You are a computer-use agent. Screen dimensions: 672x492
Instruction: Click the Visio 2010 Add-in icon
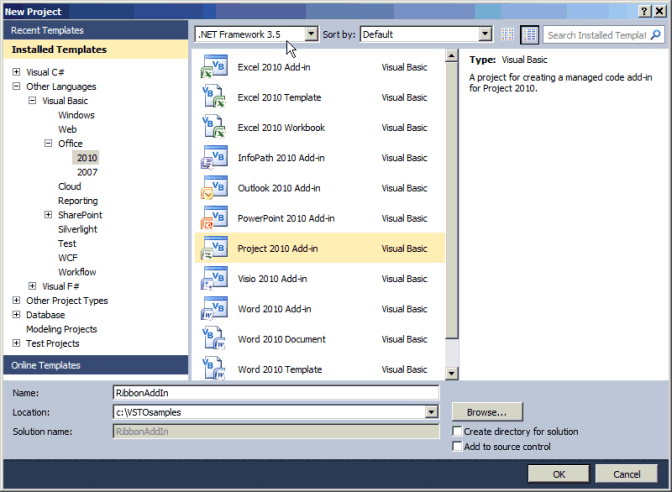[x=214, y=278]
